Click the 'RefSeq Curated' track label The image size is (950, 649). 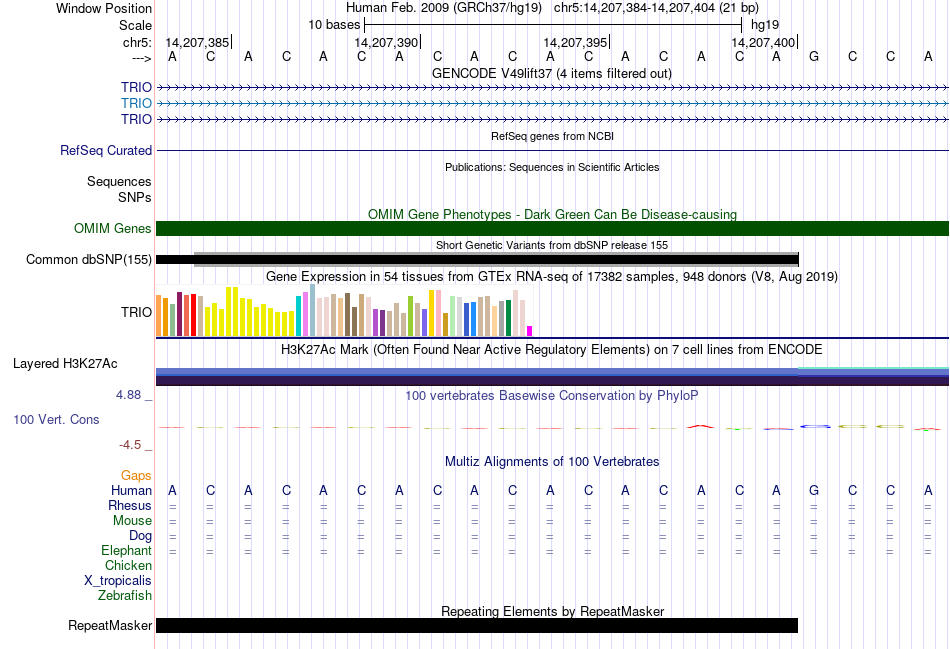[105, 150]
